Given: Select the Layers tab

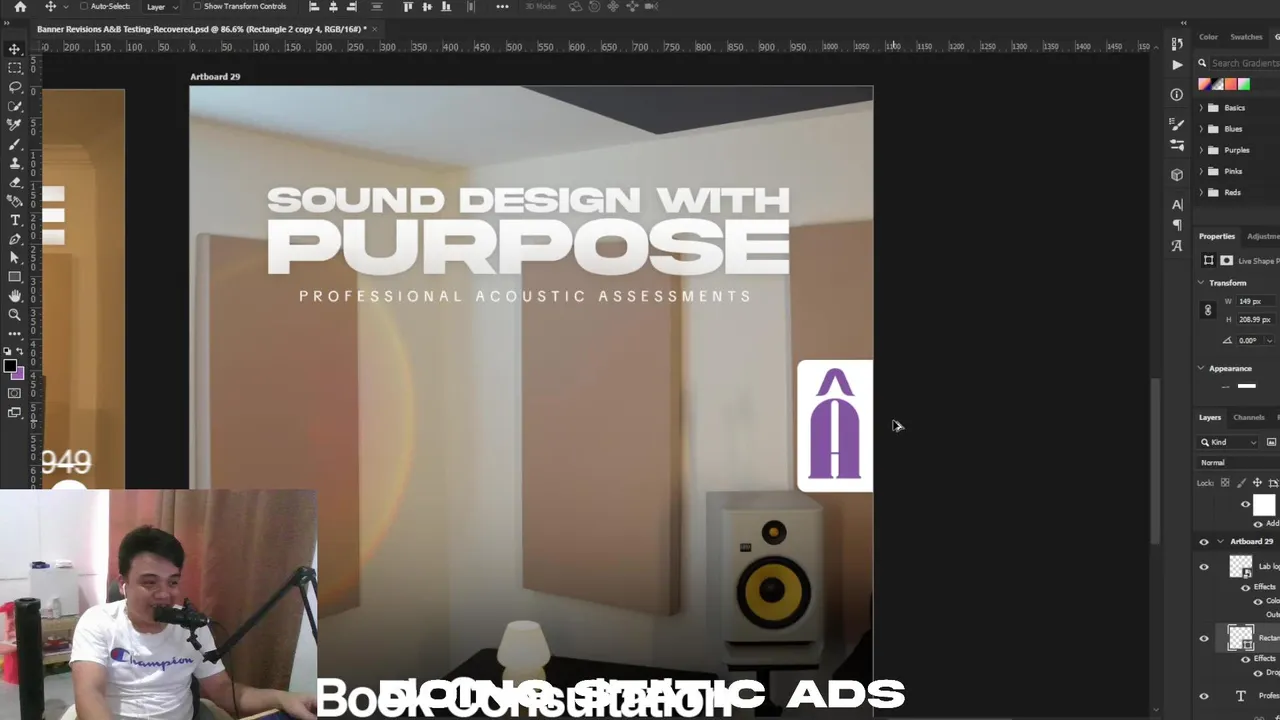Looking at the screenshot, I should 1210,417.
